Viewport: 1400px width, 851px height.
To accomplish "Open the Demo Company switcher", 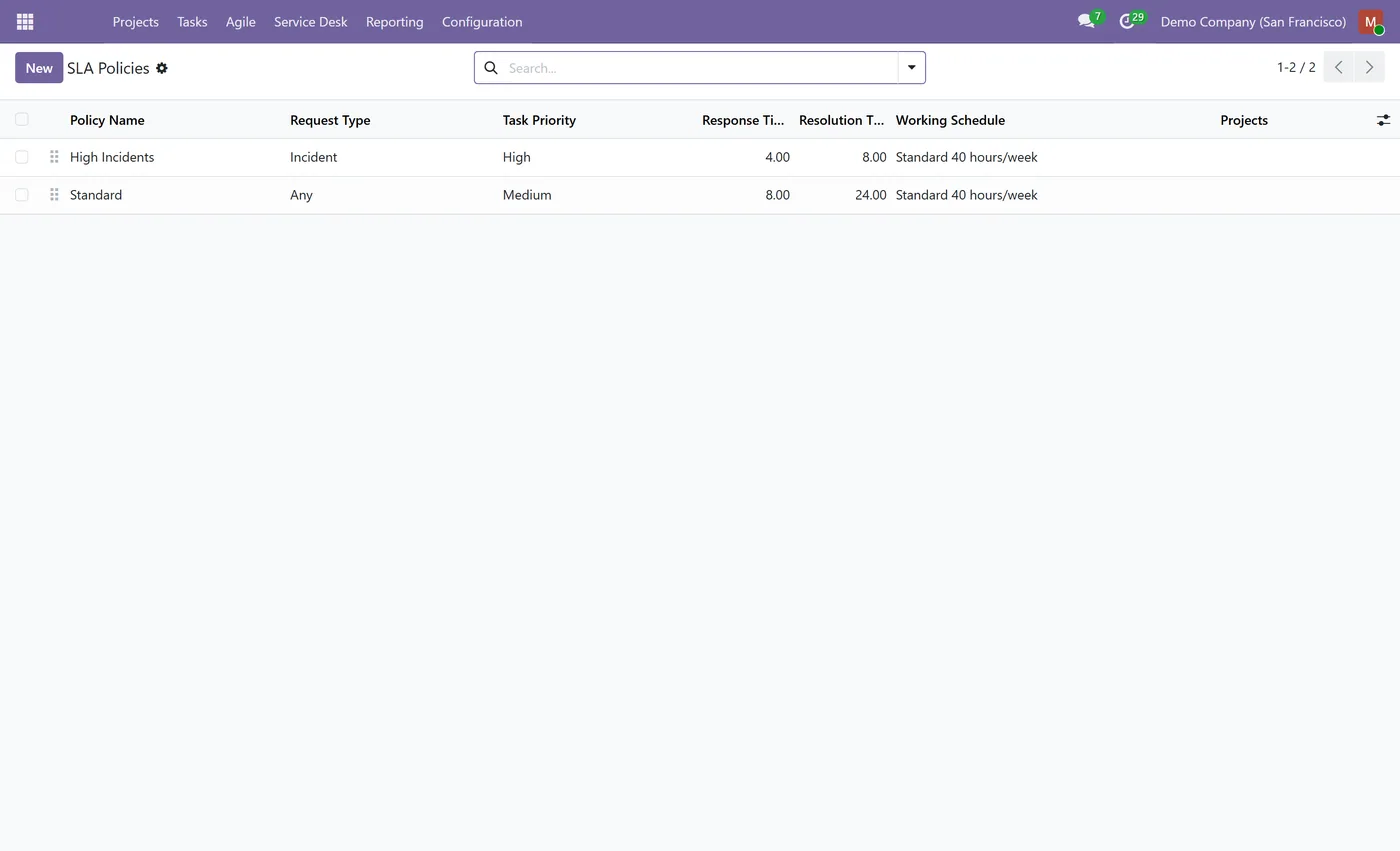I will 1253,21.
